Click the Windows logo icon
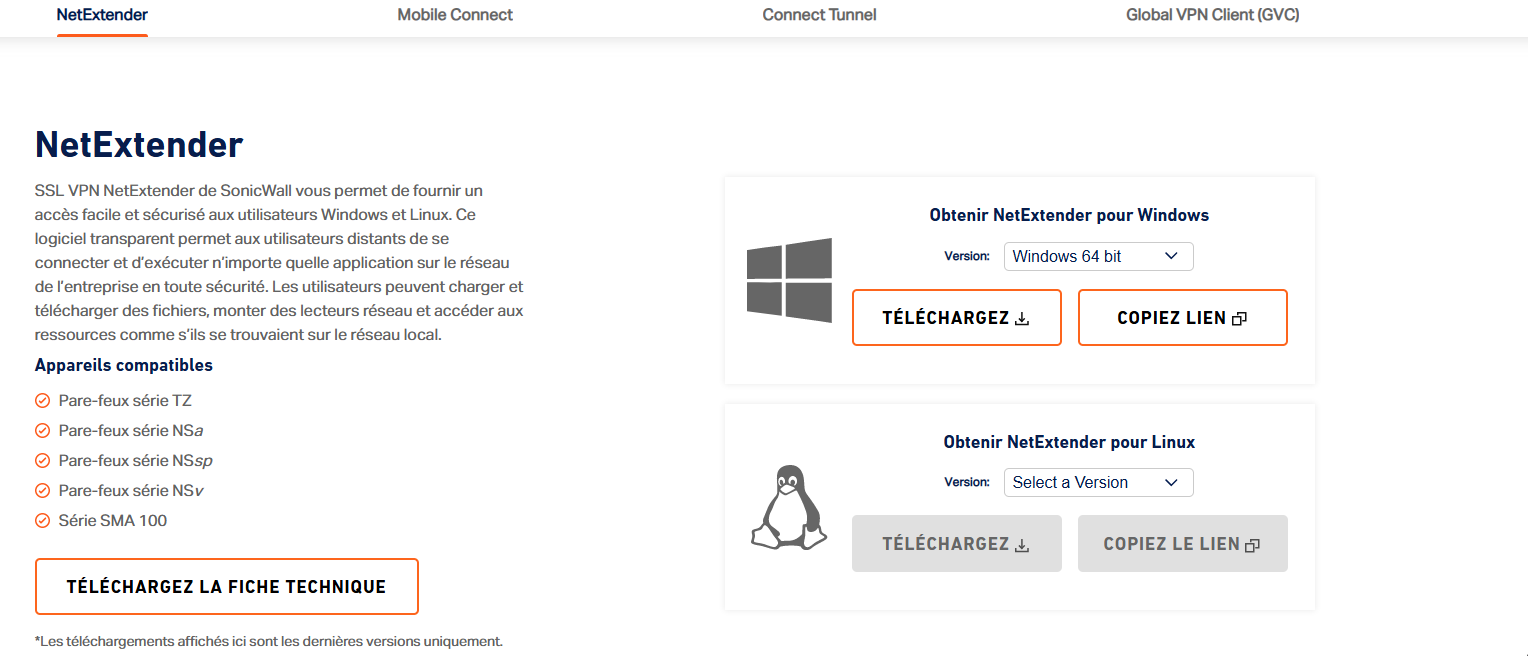The width and height of the screenshot is (1528, 656). pos(789,280)
